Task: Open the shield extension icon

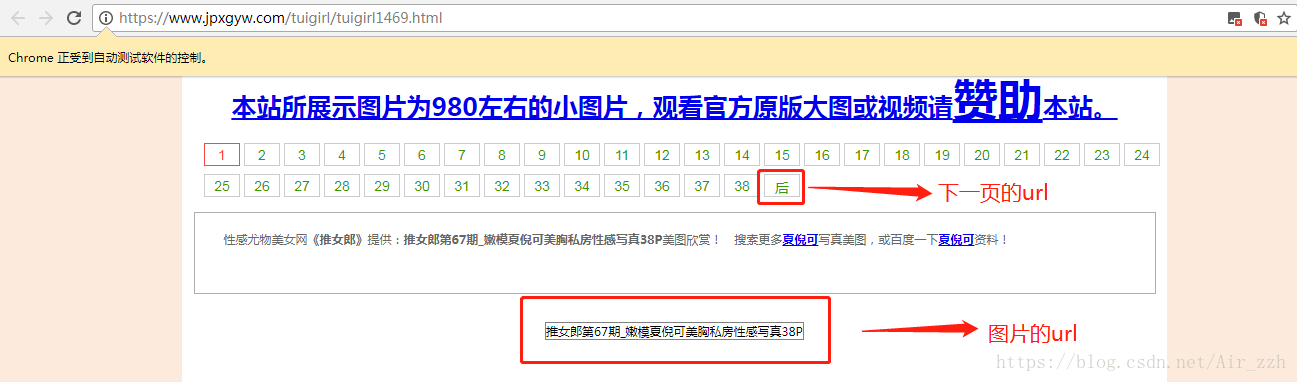Action: point(1260,18)
